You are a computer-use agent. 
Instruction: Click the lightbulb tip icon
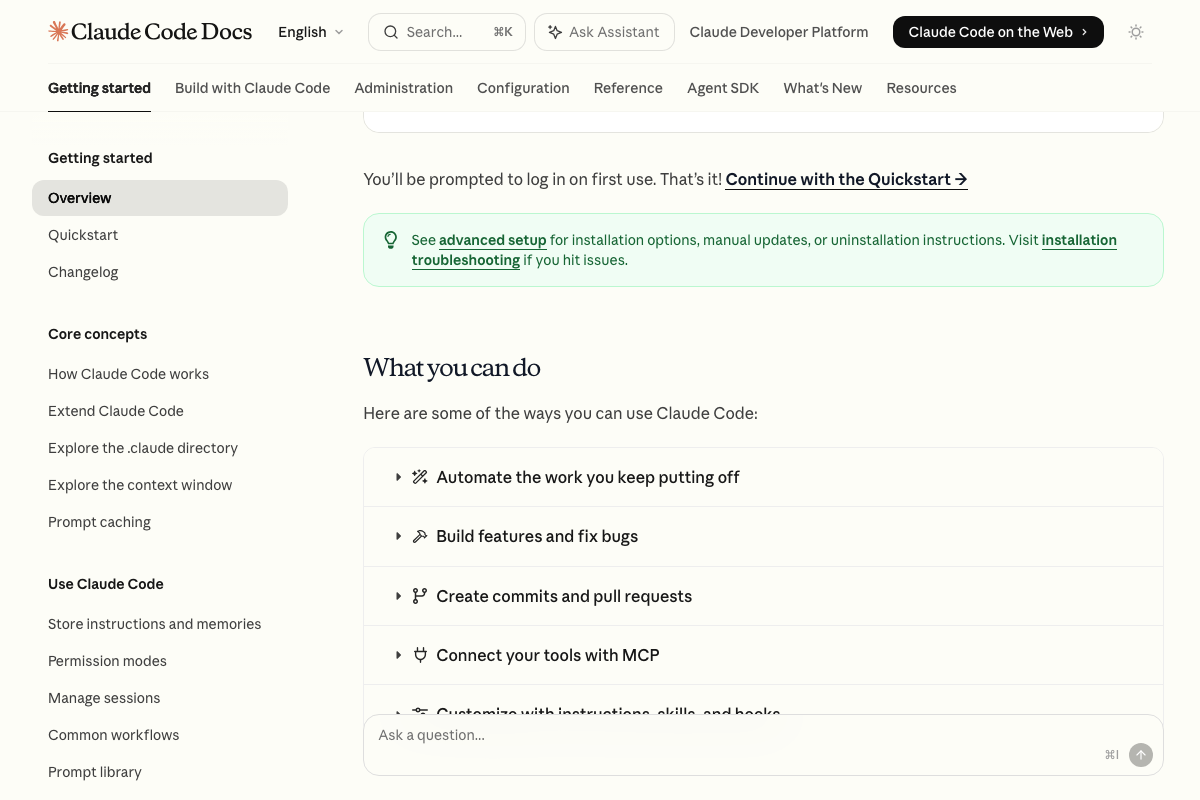pos(391,240)
